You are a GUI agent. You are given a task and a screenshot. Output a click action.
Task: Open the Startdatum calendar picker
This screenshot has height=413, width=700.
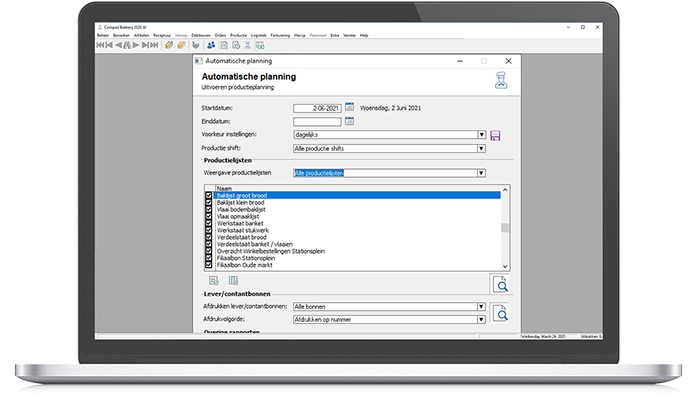point(350,106)
